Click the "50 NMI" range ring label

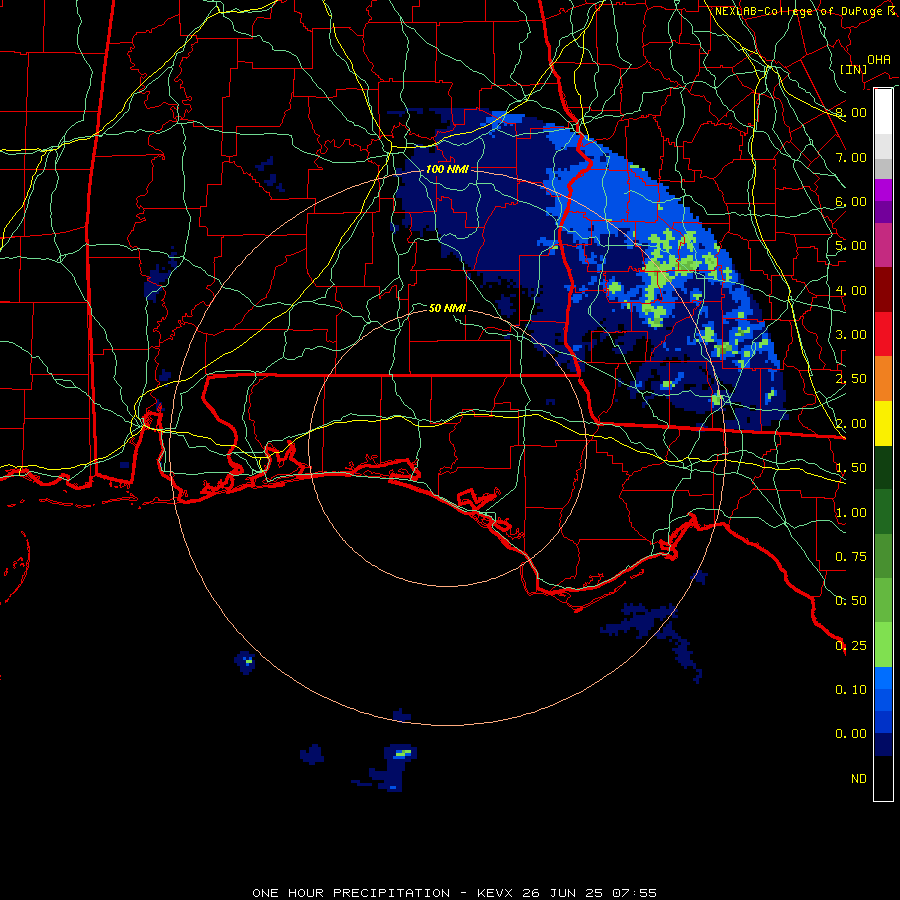click(x=447, y=308)
